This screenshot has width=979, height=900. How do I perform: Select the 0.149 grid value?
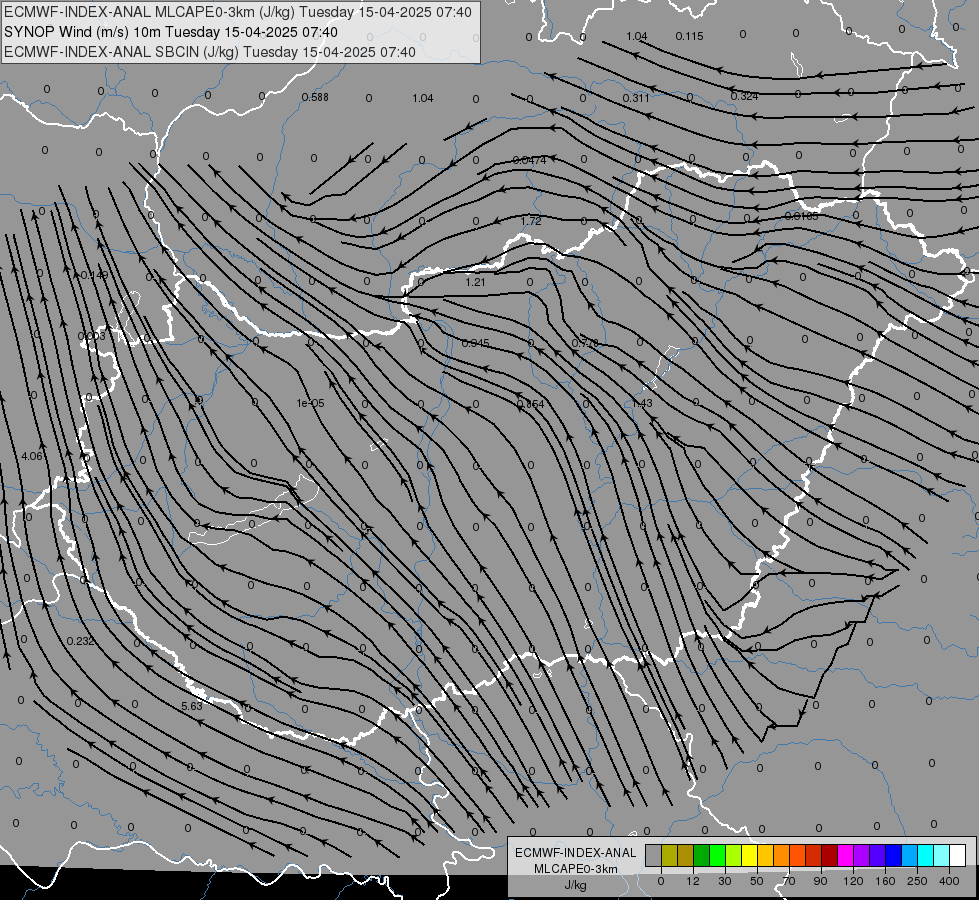click(x=94, y=275)
